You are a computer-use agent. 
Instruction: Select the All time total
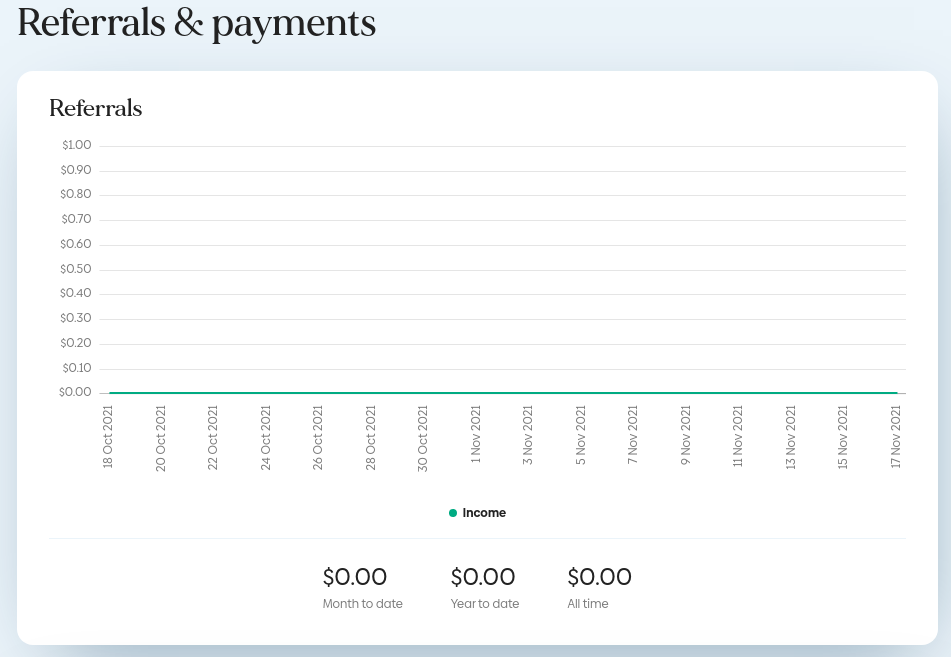pyautogui.click(x=599, y=577)
